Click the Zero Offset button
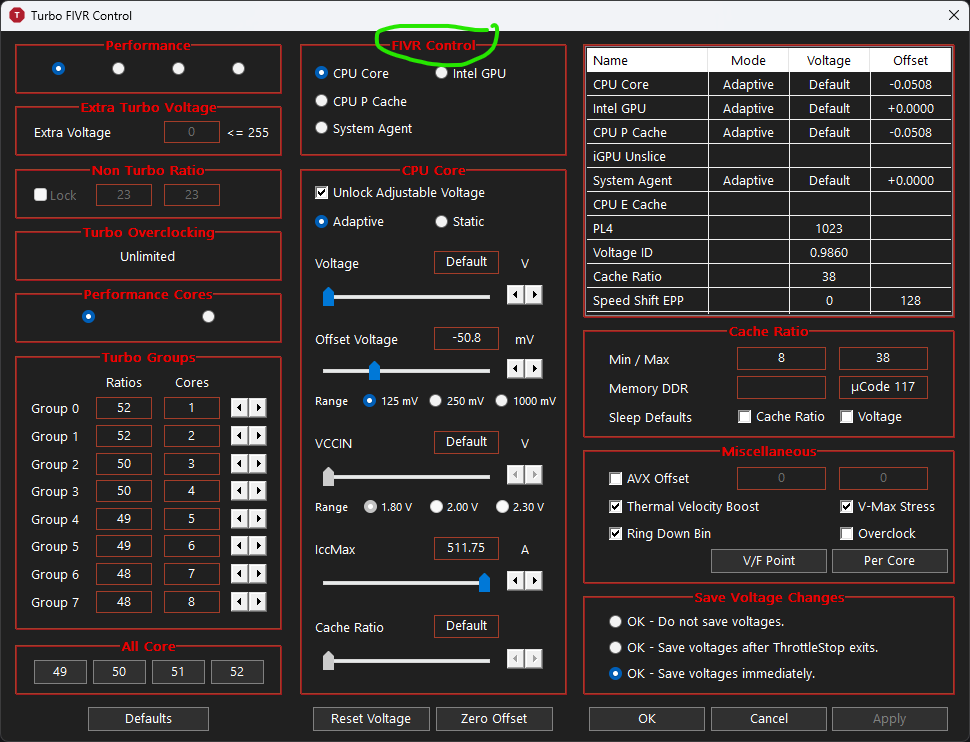 click(494, 718)
